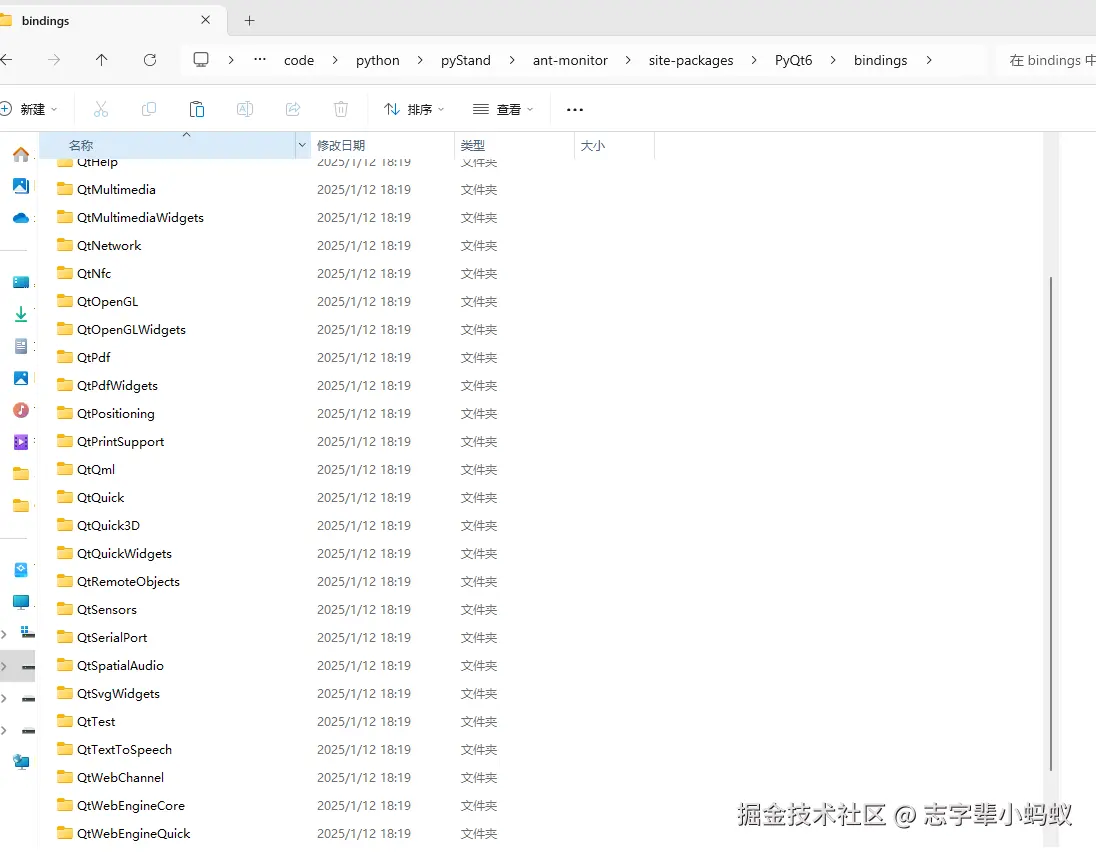Image resolution: width=1096 pixels, height=852 pixels.
Task: Expand the chevron after bindings in path
Action: (x=929, y=60)
